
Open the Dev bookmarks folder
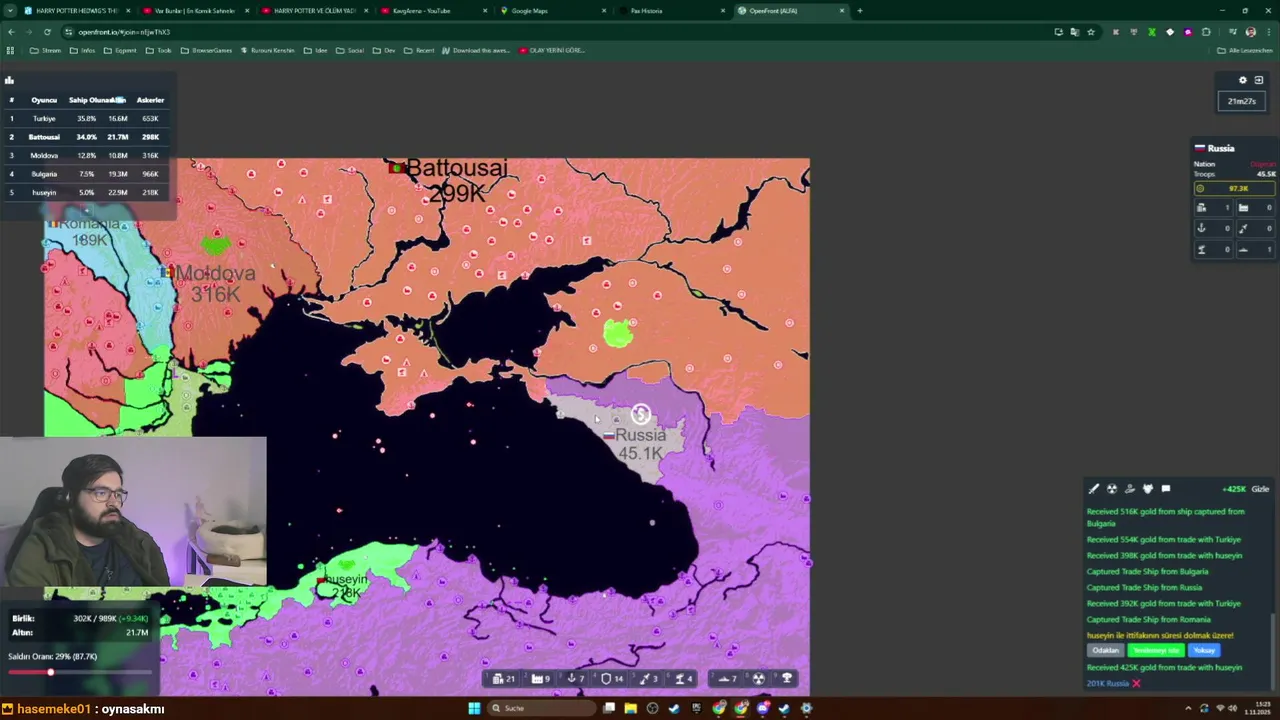tap(384, 50)
